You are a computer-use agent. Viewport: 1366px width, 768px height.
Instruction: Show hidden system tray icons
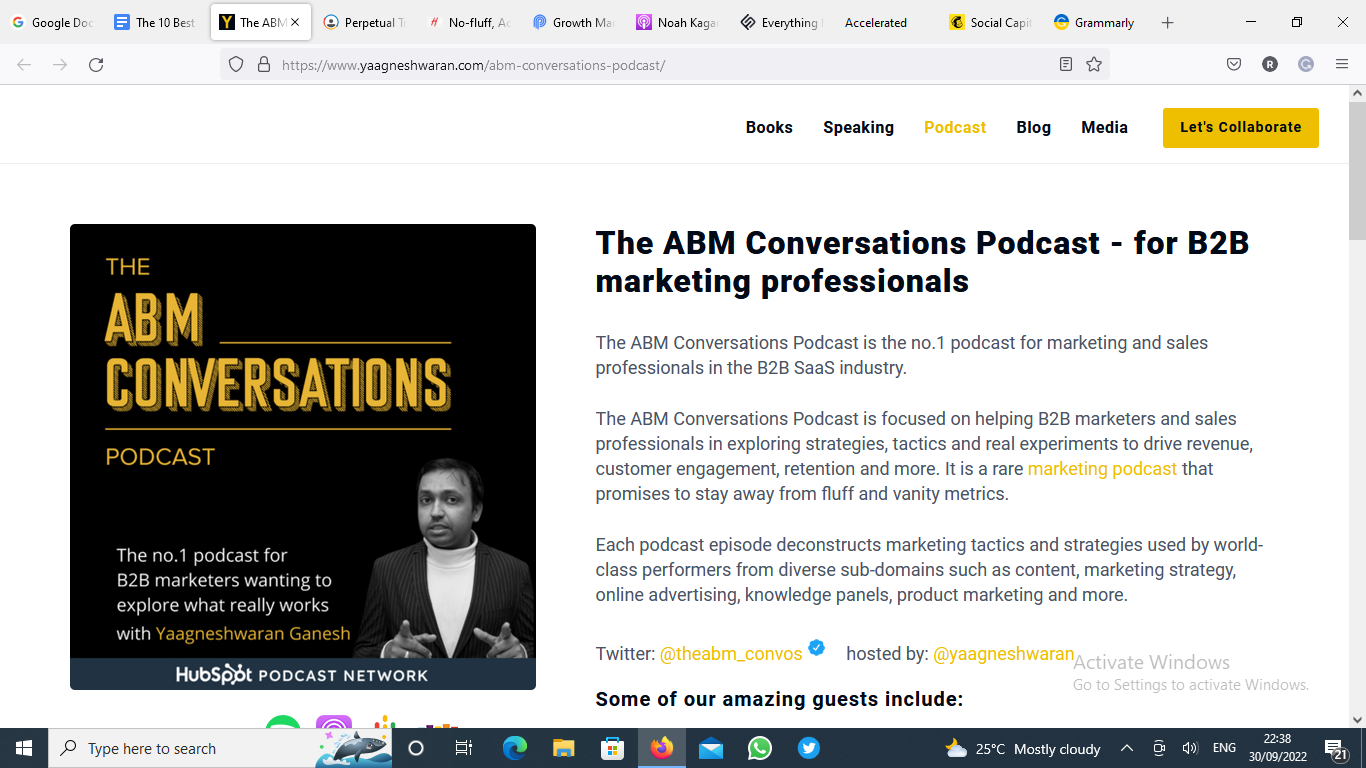pyautogui.click(x=1126, y=748)
